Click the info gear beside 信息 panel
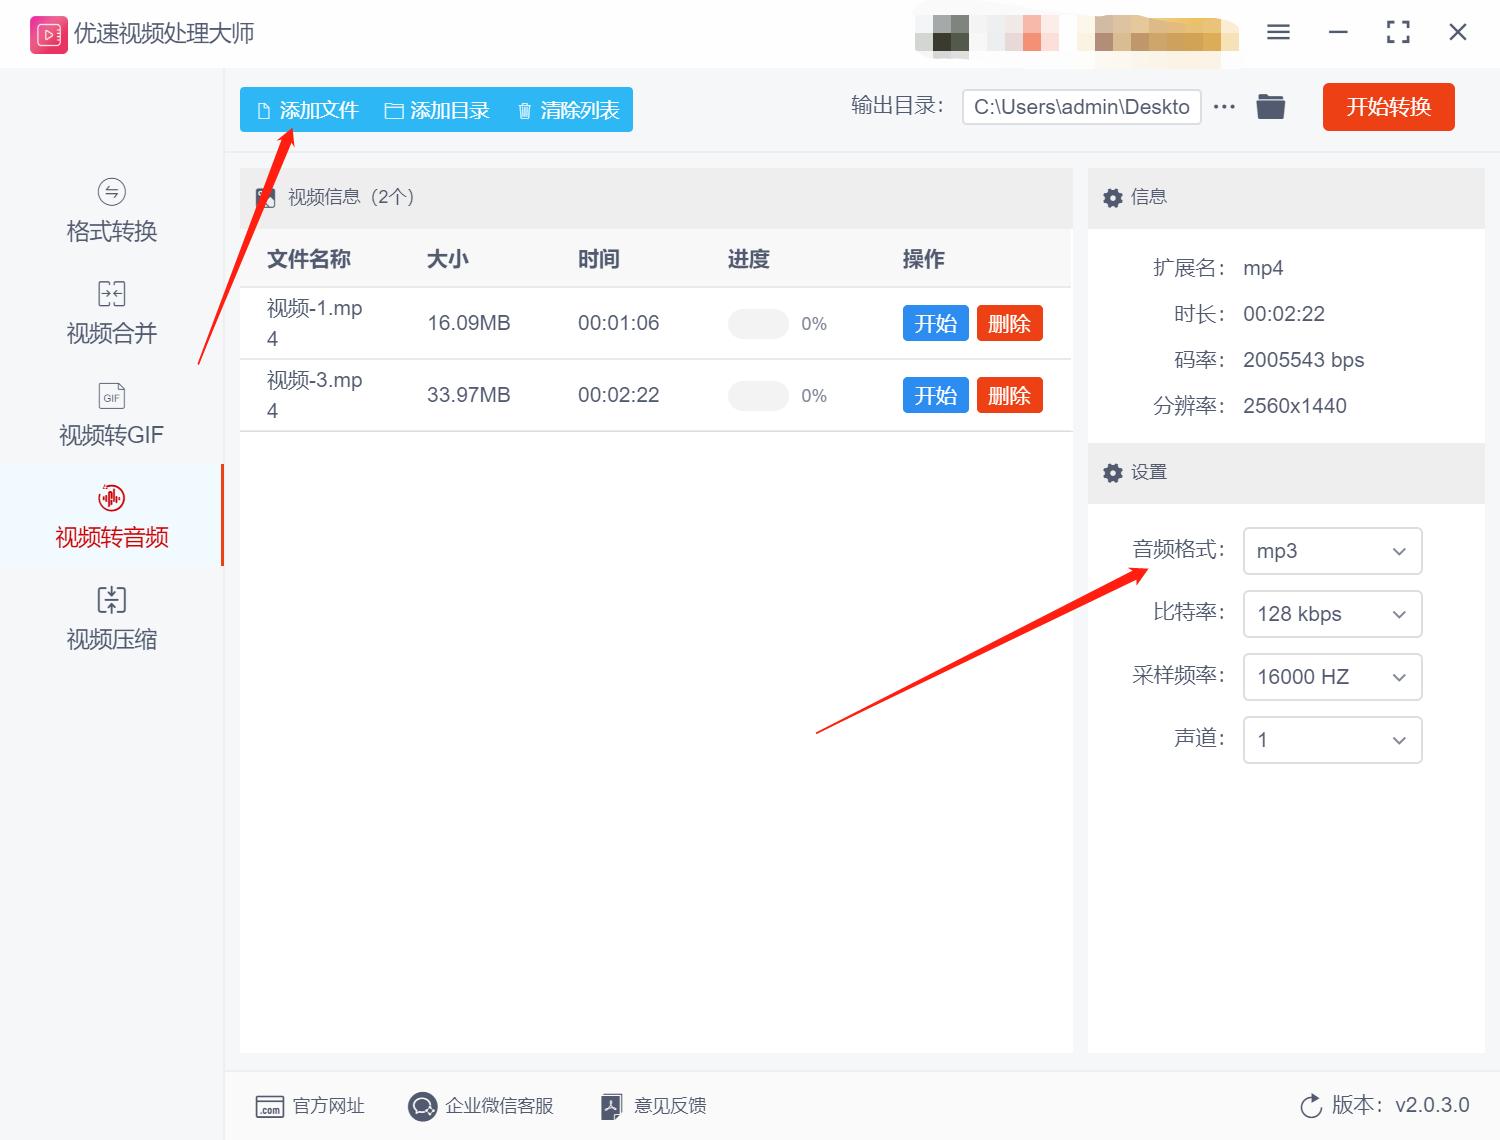 click(1112, 198)
